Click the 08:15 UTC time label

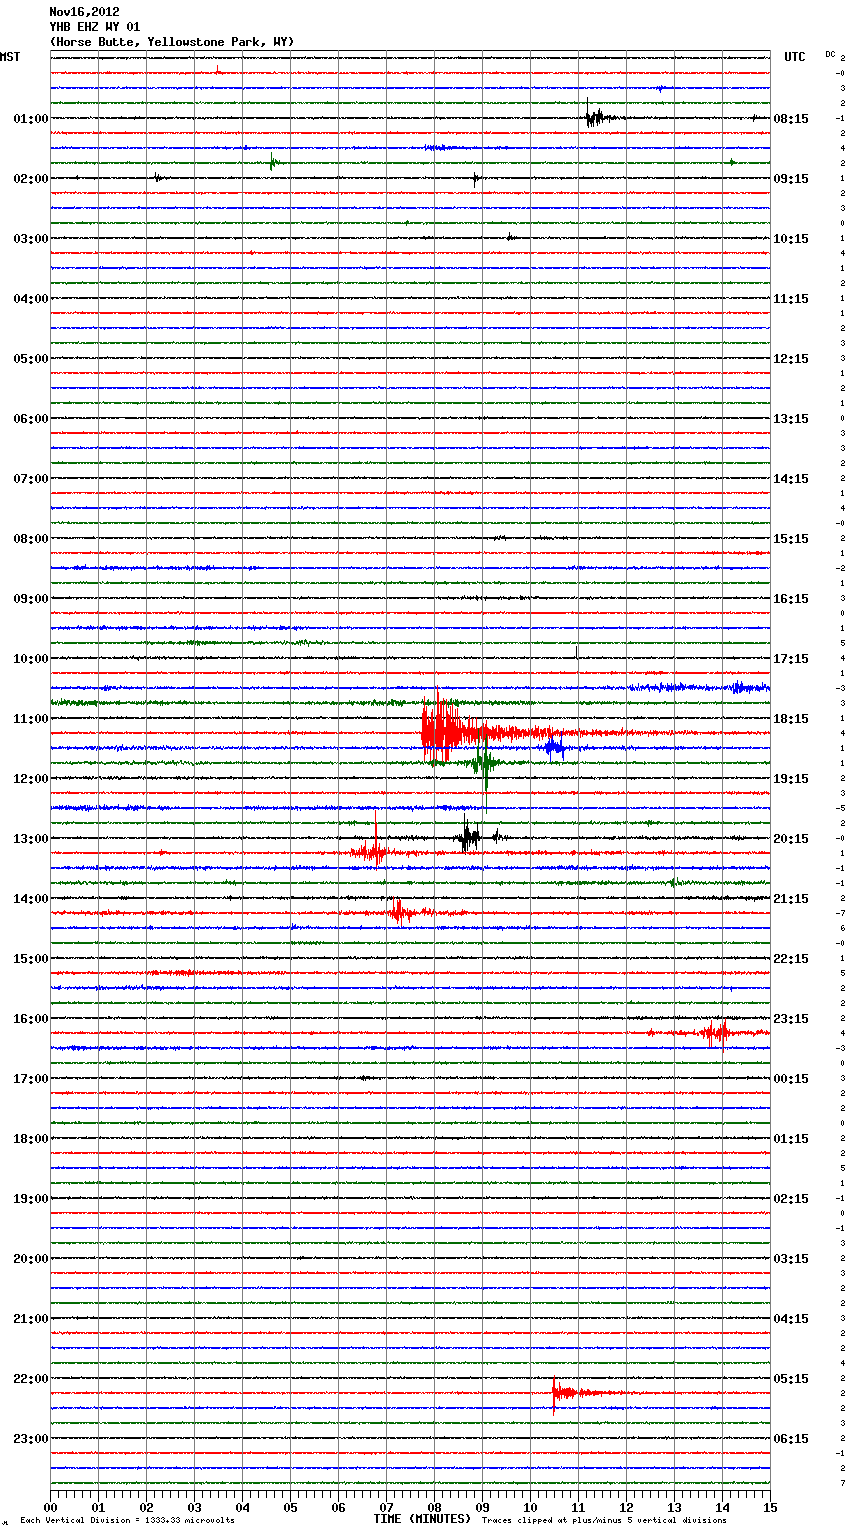coord(791,119)
